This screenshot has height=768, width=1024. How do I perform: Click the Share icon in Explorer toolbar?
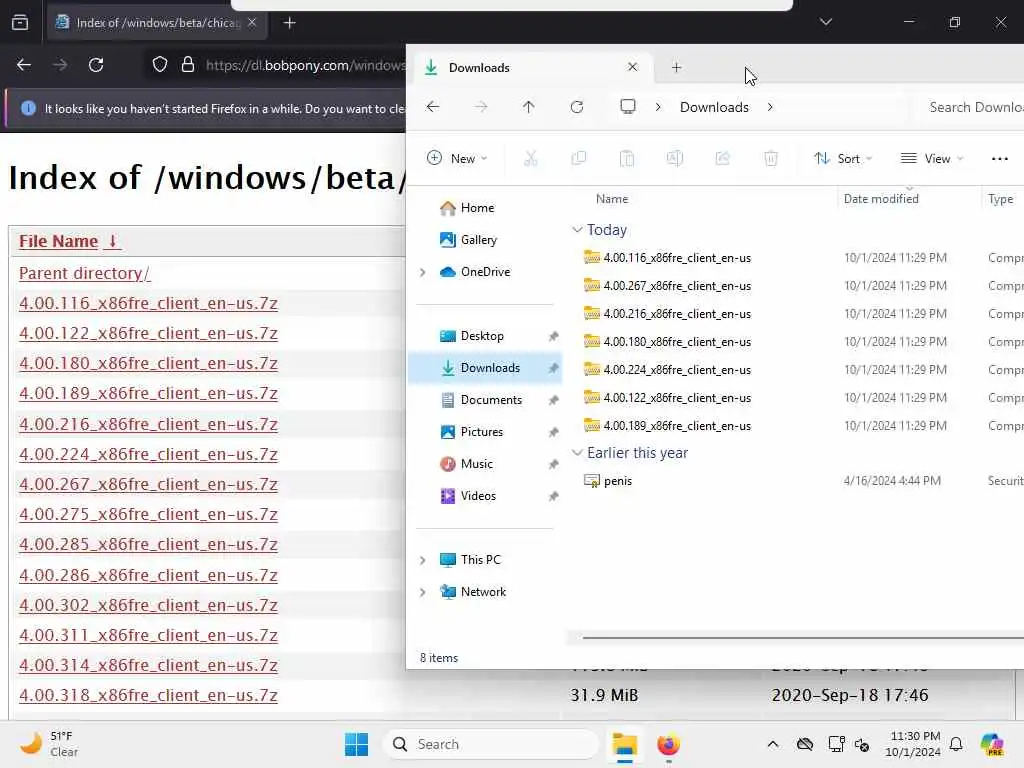(x=722, y=158)
